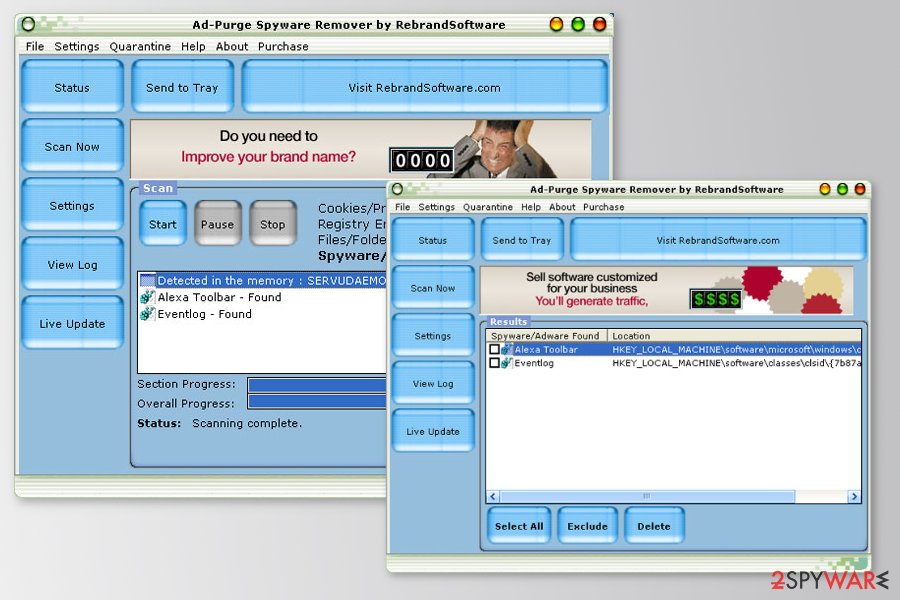
Task: Click Alexa Toolbar HKEY_LOCAL_MACHINE location cell
Action: (736, 349)
